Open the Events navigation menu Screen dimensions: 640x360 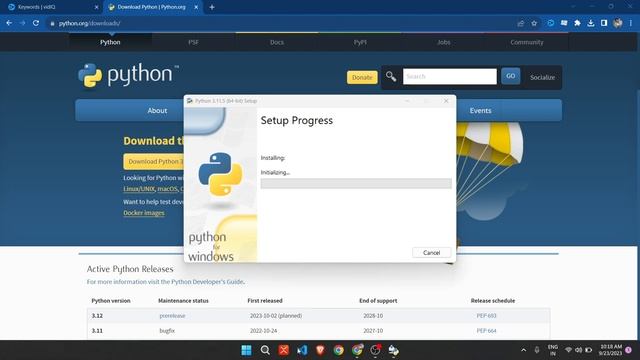click(x=480, y=111)
